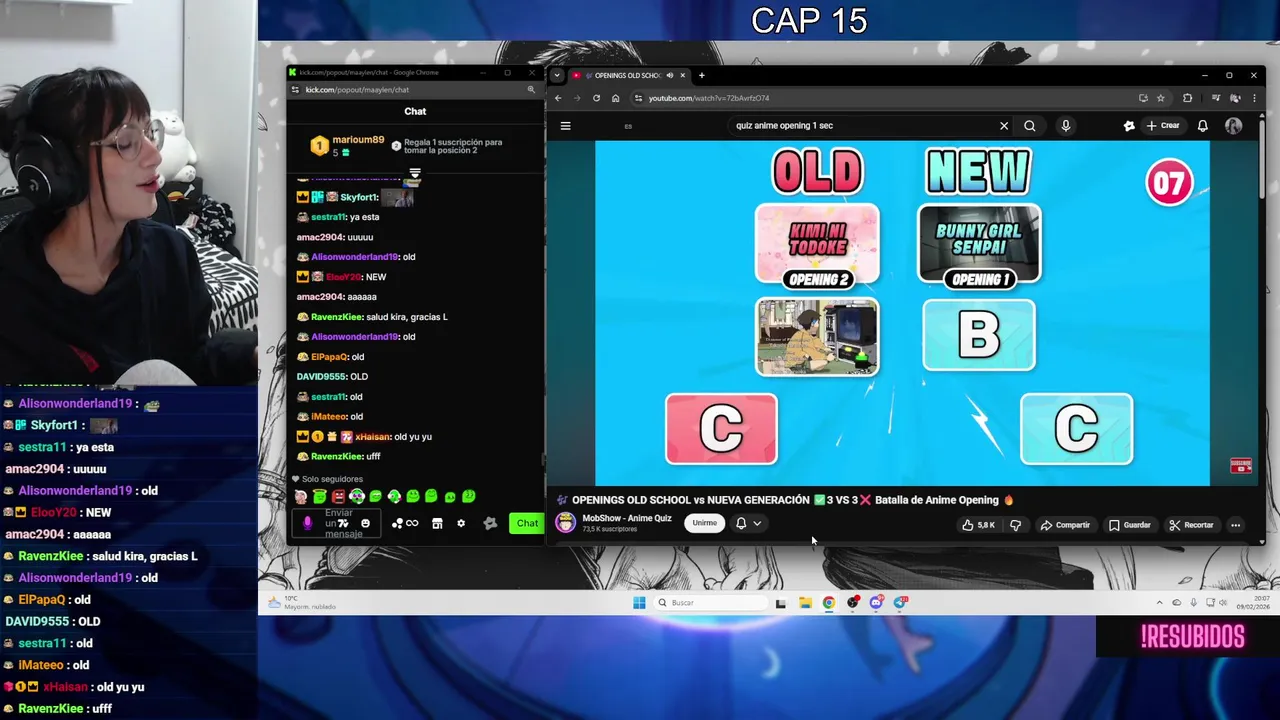Open the 7TV emote picker icon
Viewport: 1280px width, 720px height.
coord(343,523)
